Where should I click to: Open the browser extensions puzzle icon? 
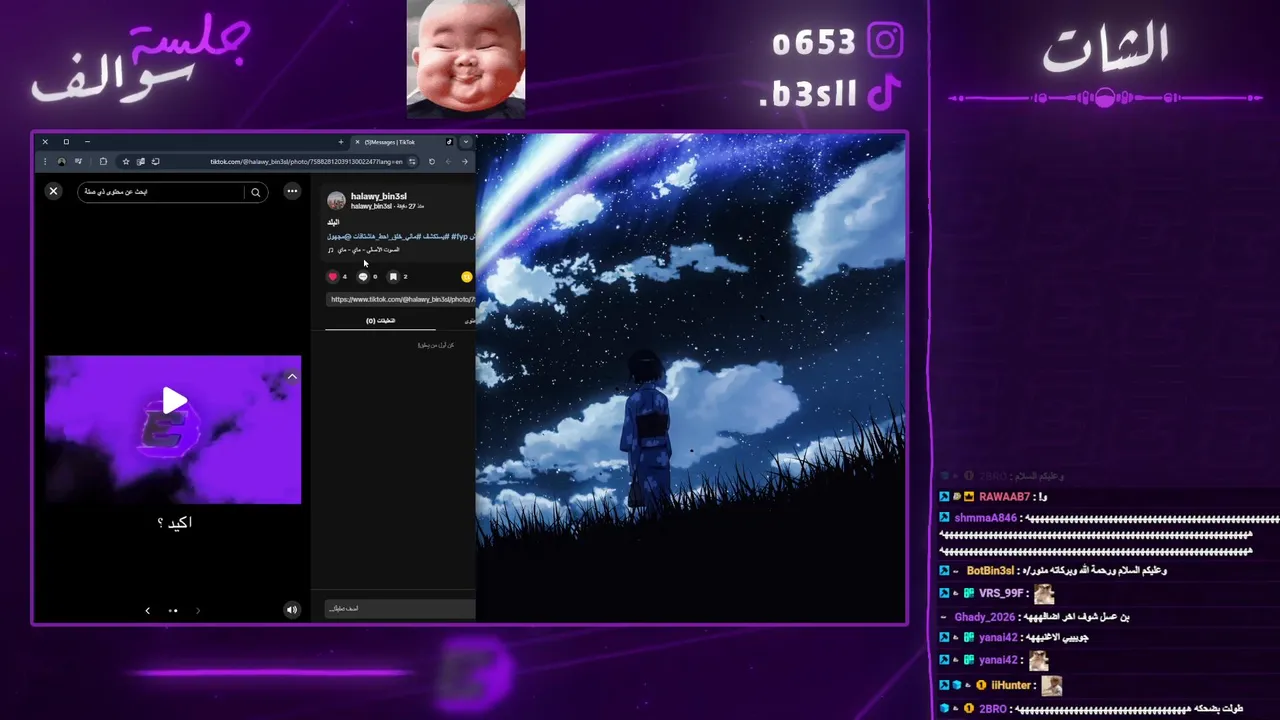tap(103, 161)
